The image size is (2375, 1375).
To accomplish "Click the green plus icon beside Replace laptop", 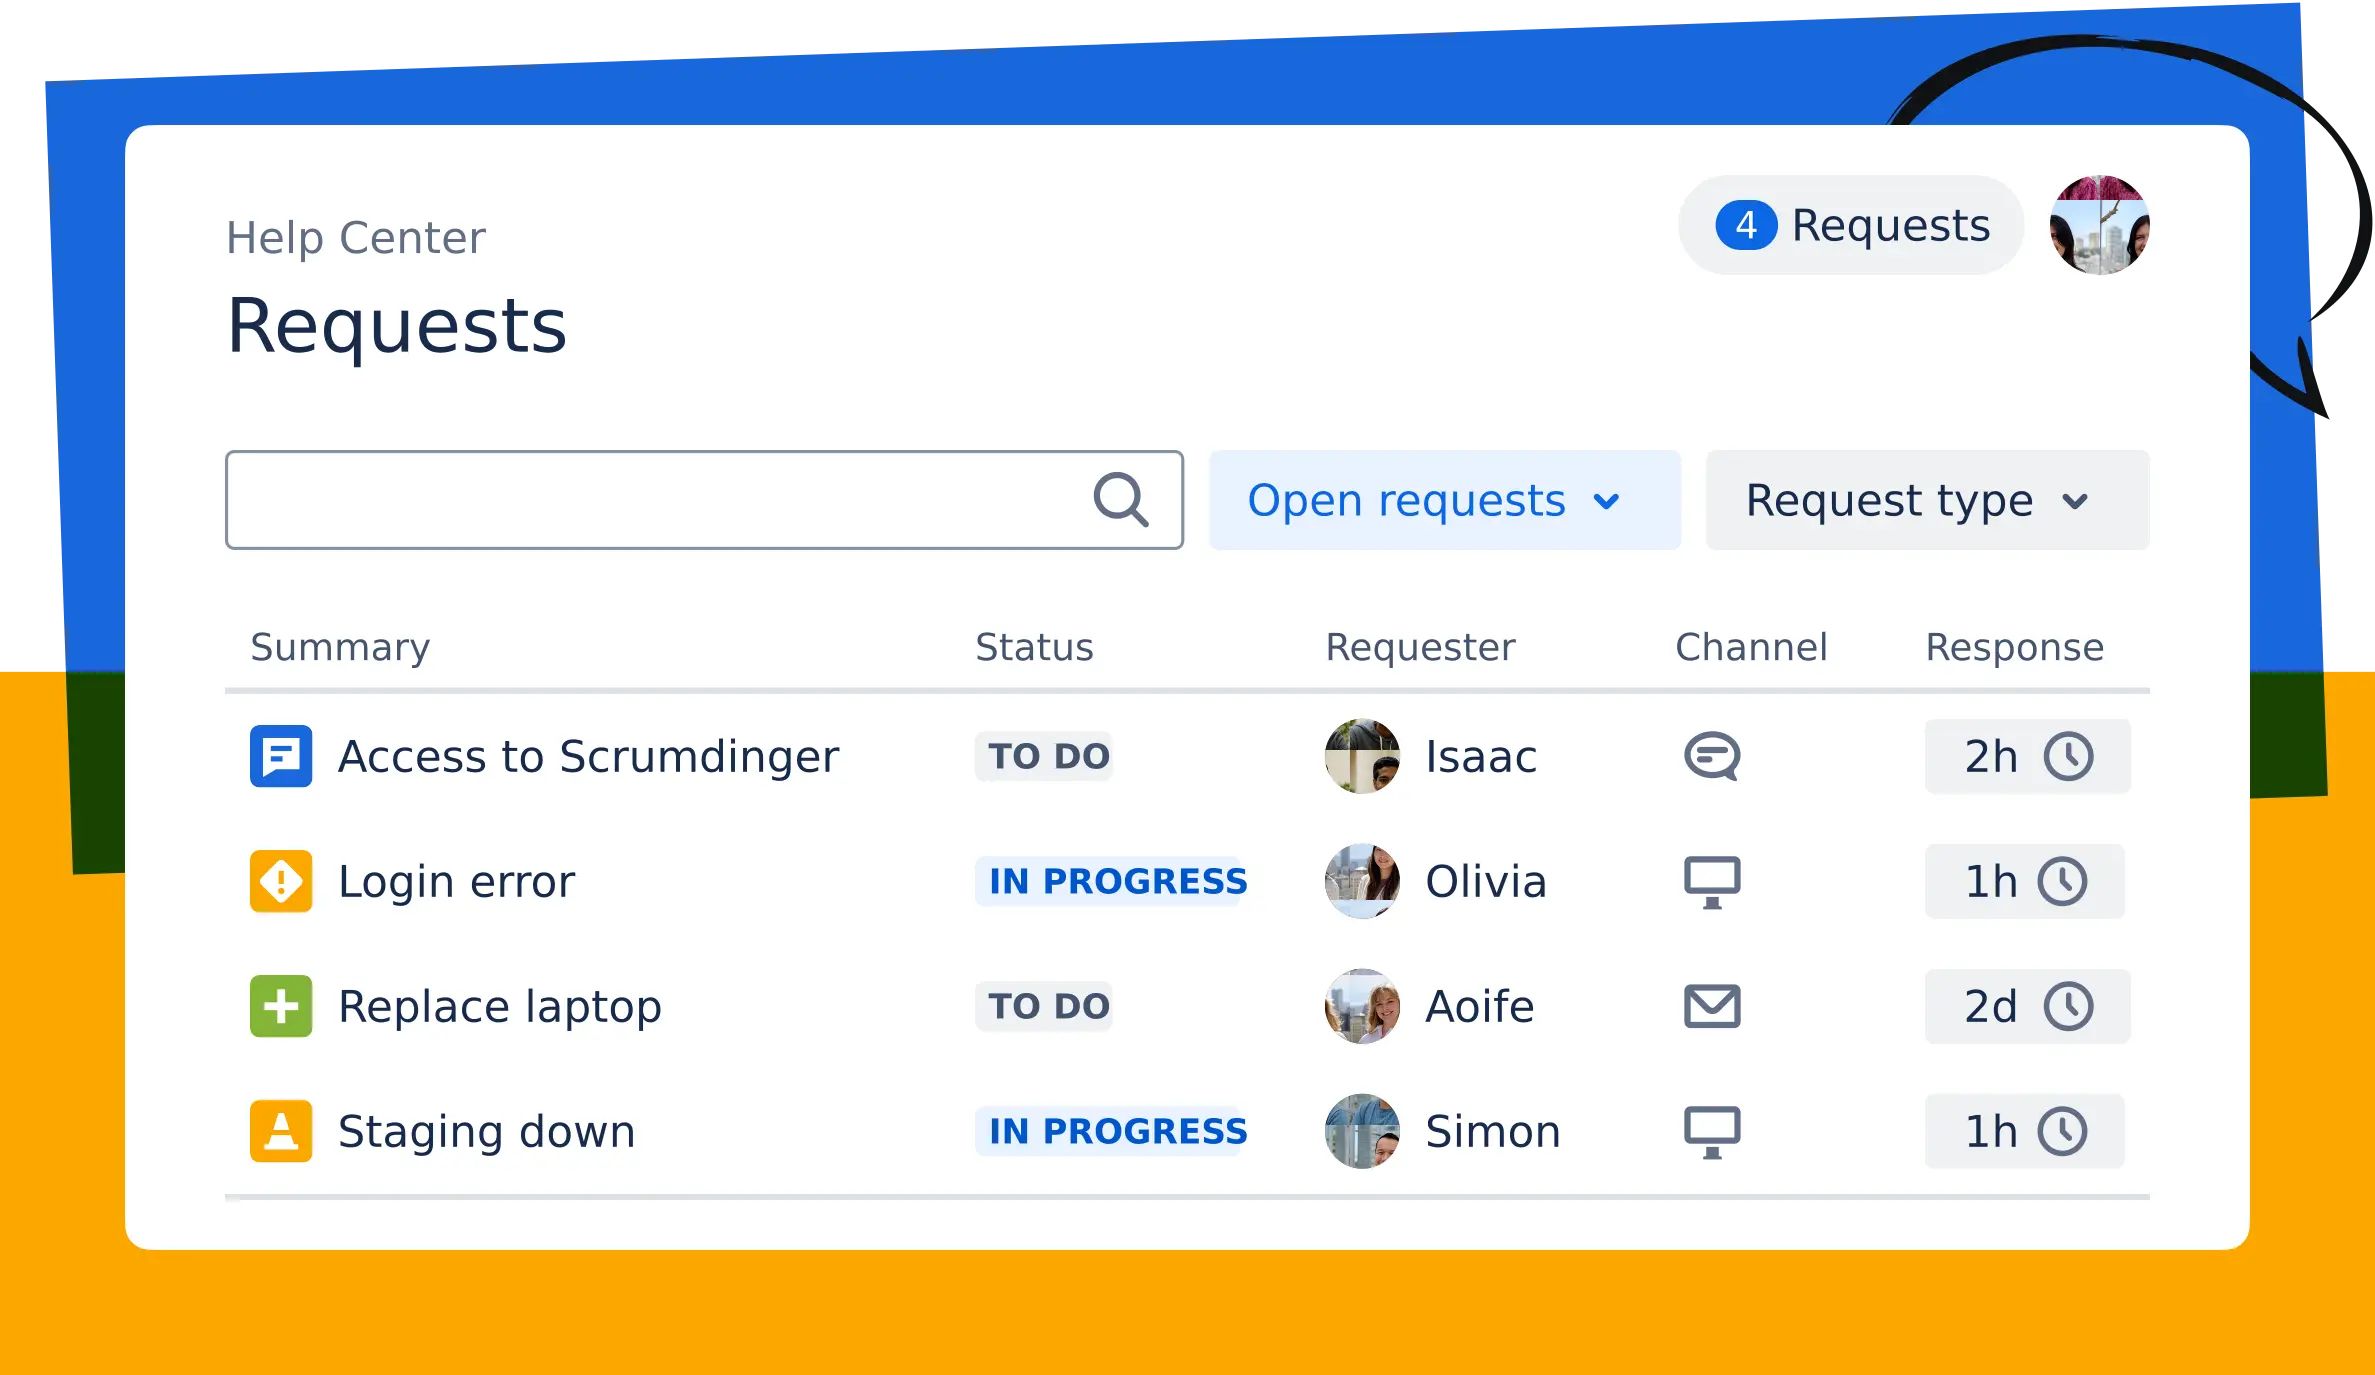I will (281, 1006).
